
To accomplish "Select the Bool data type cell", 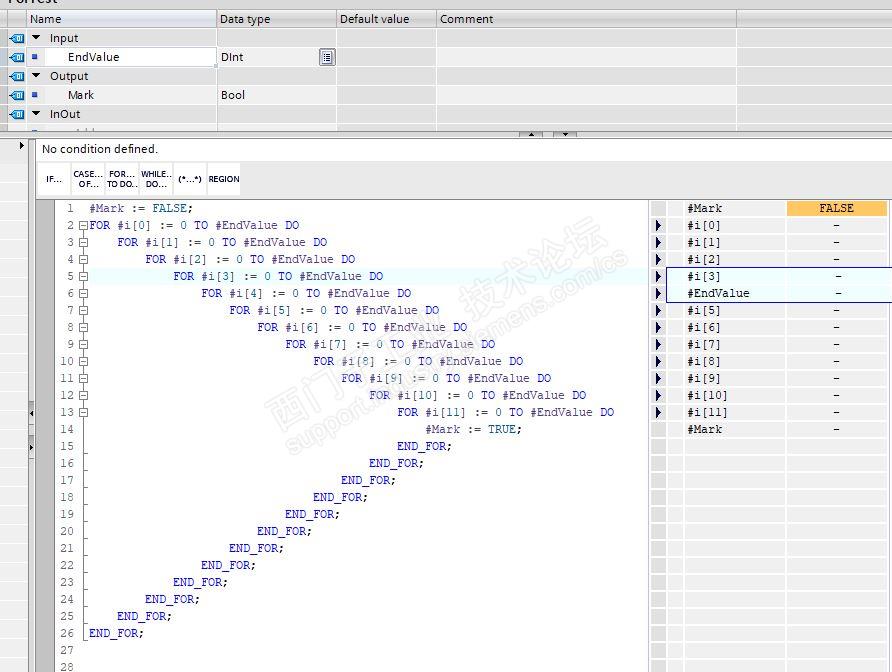I will 276,95.
